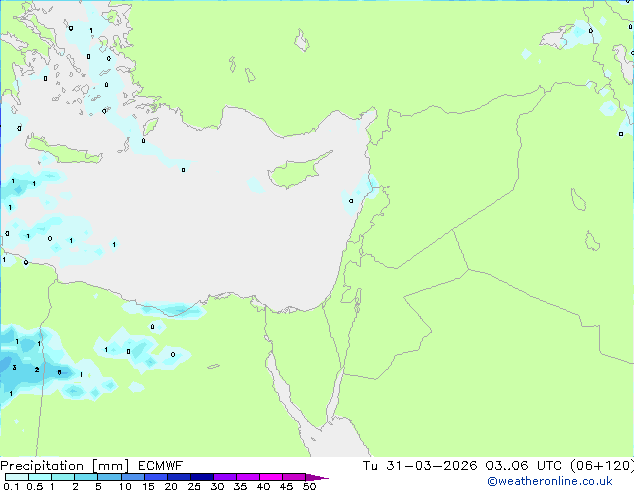Click the "0" value off the Lebanon coast
This screenshot has height=490, width=634.
pyautogui.click(x=351, y=201)
